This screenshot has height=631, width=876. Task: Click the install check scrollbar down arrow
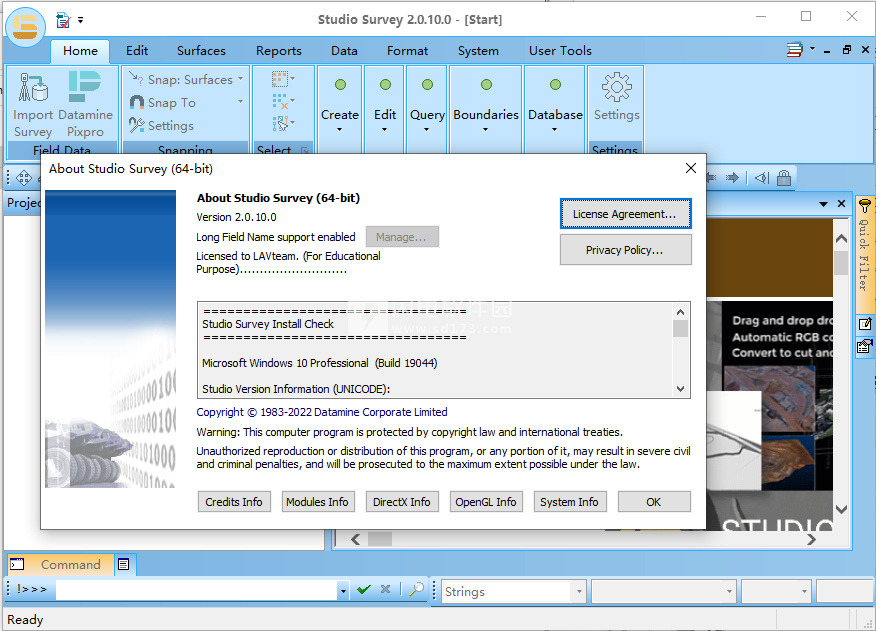click(x=680, y=388)
